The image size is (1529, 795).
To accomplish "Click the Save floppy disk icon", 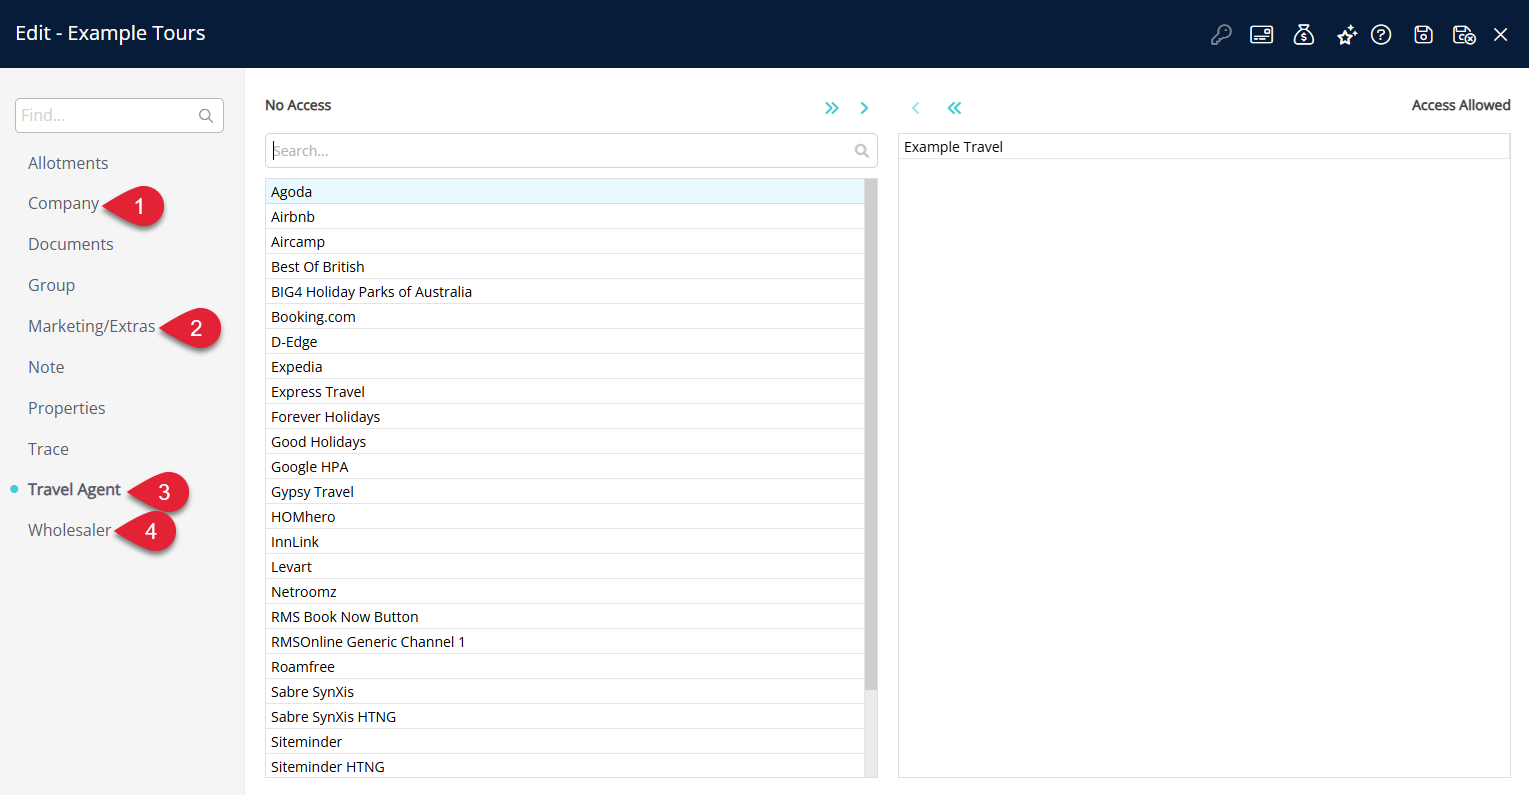I will (1424, 35).
